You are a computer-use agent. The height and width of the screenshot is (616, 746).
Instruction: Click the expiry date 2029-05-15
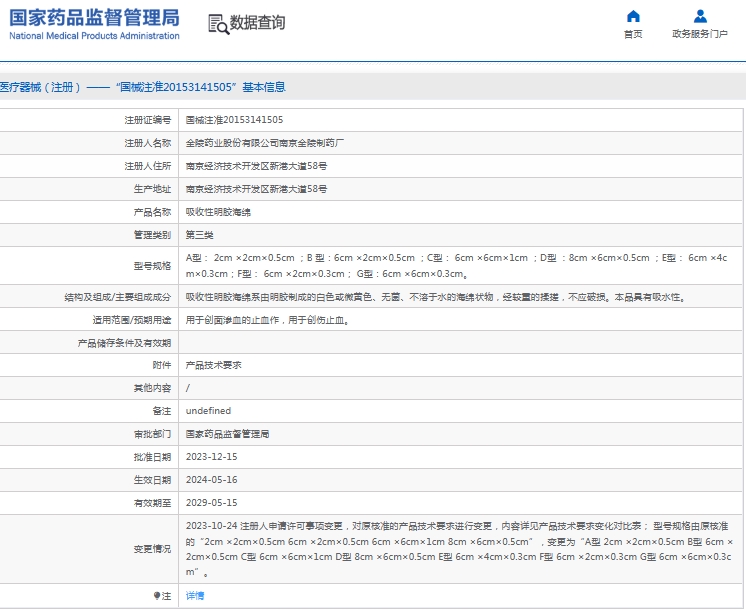(211, 502)
